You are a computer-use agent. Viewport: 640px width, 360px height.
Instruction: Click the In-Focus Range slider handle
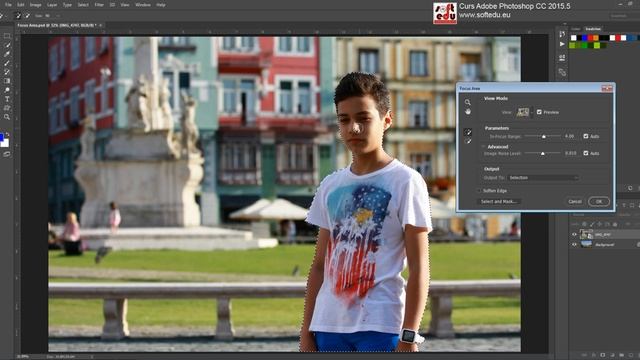(544, 137)
